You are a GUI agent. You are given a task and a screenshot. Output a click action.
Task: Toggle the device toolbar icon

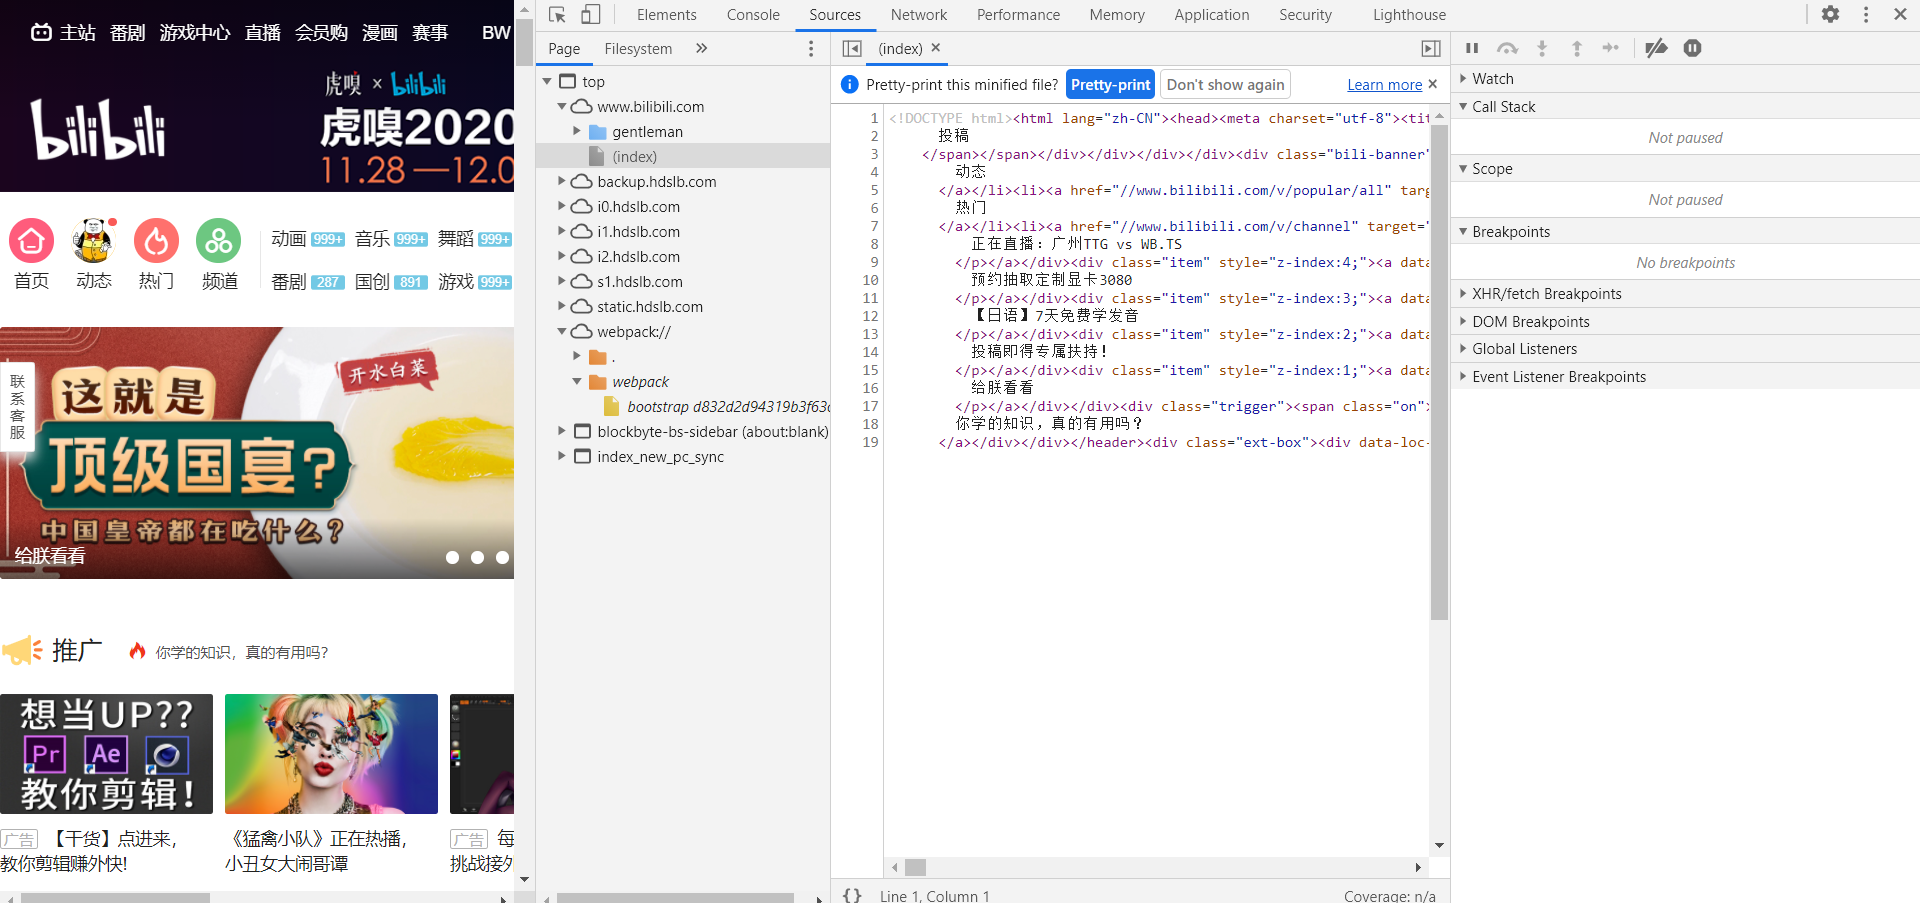pyautogui.click(x=591, y=15)
